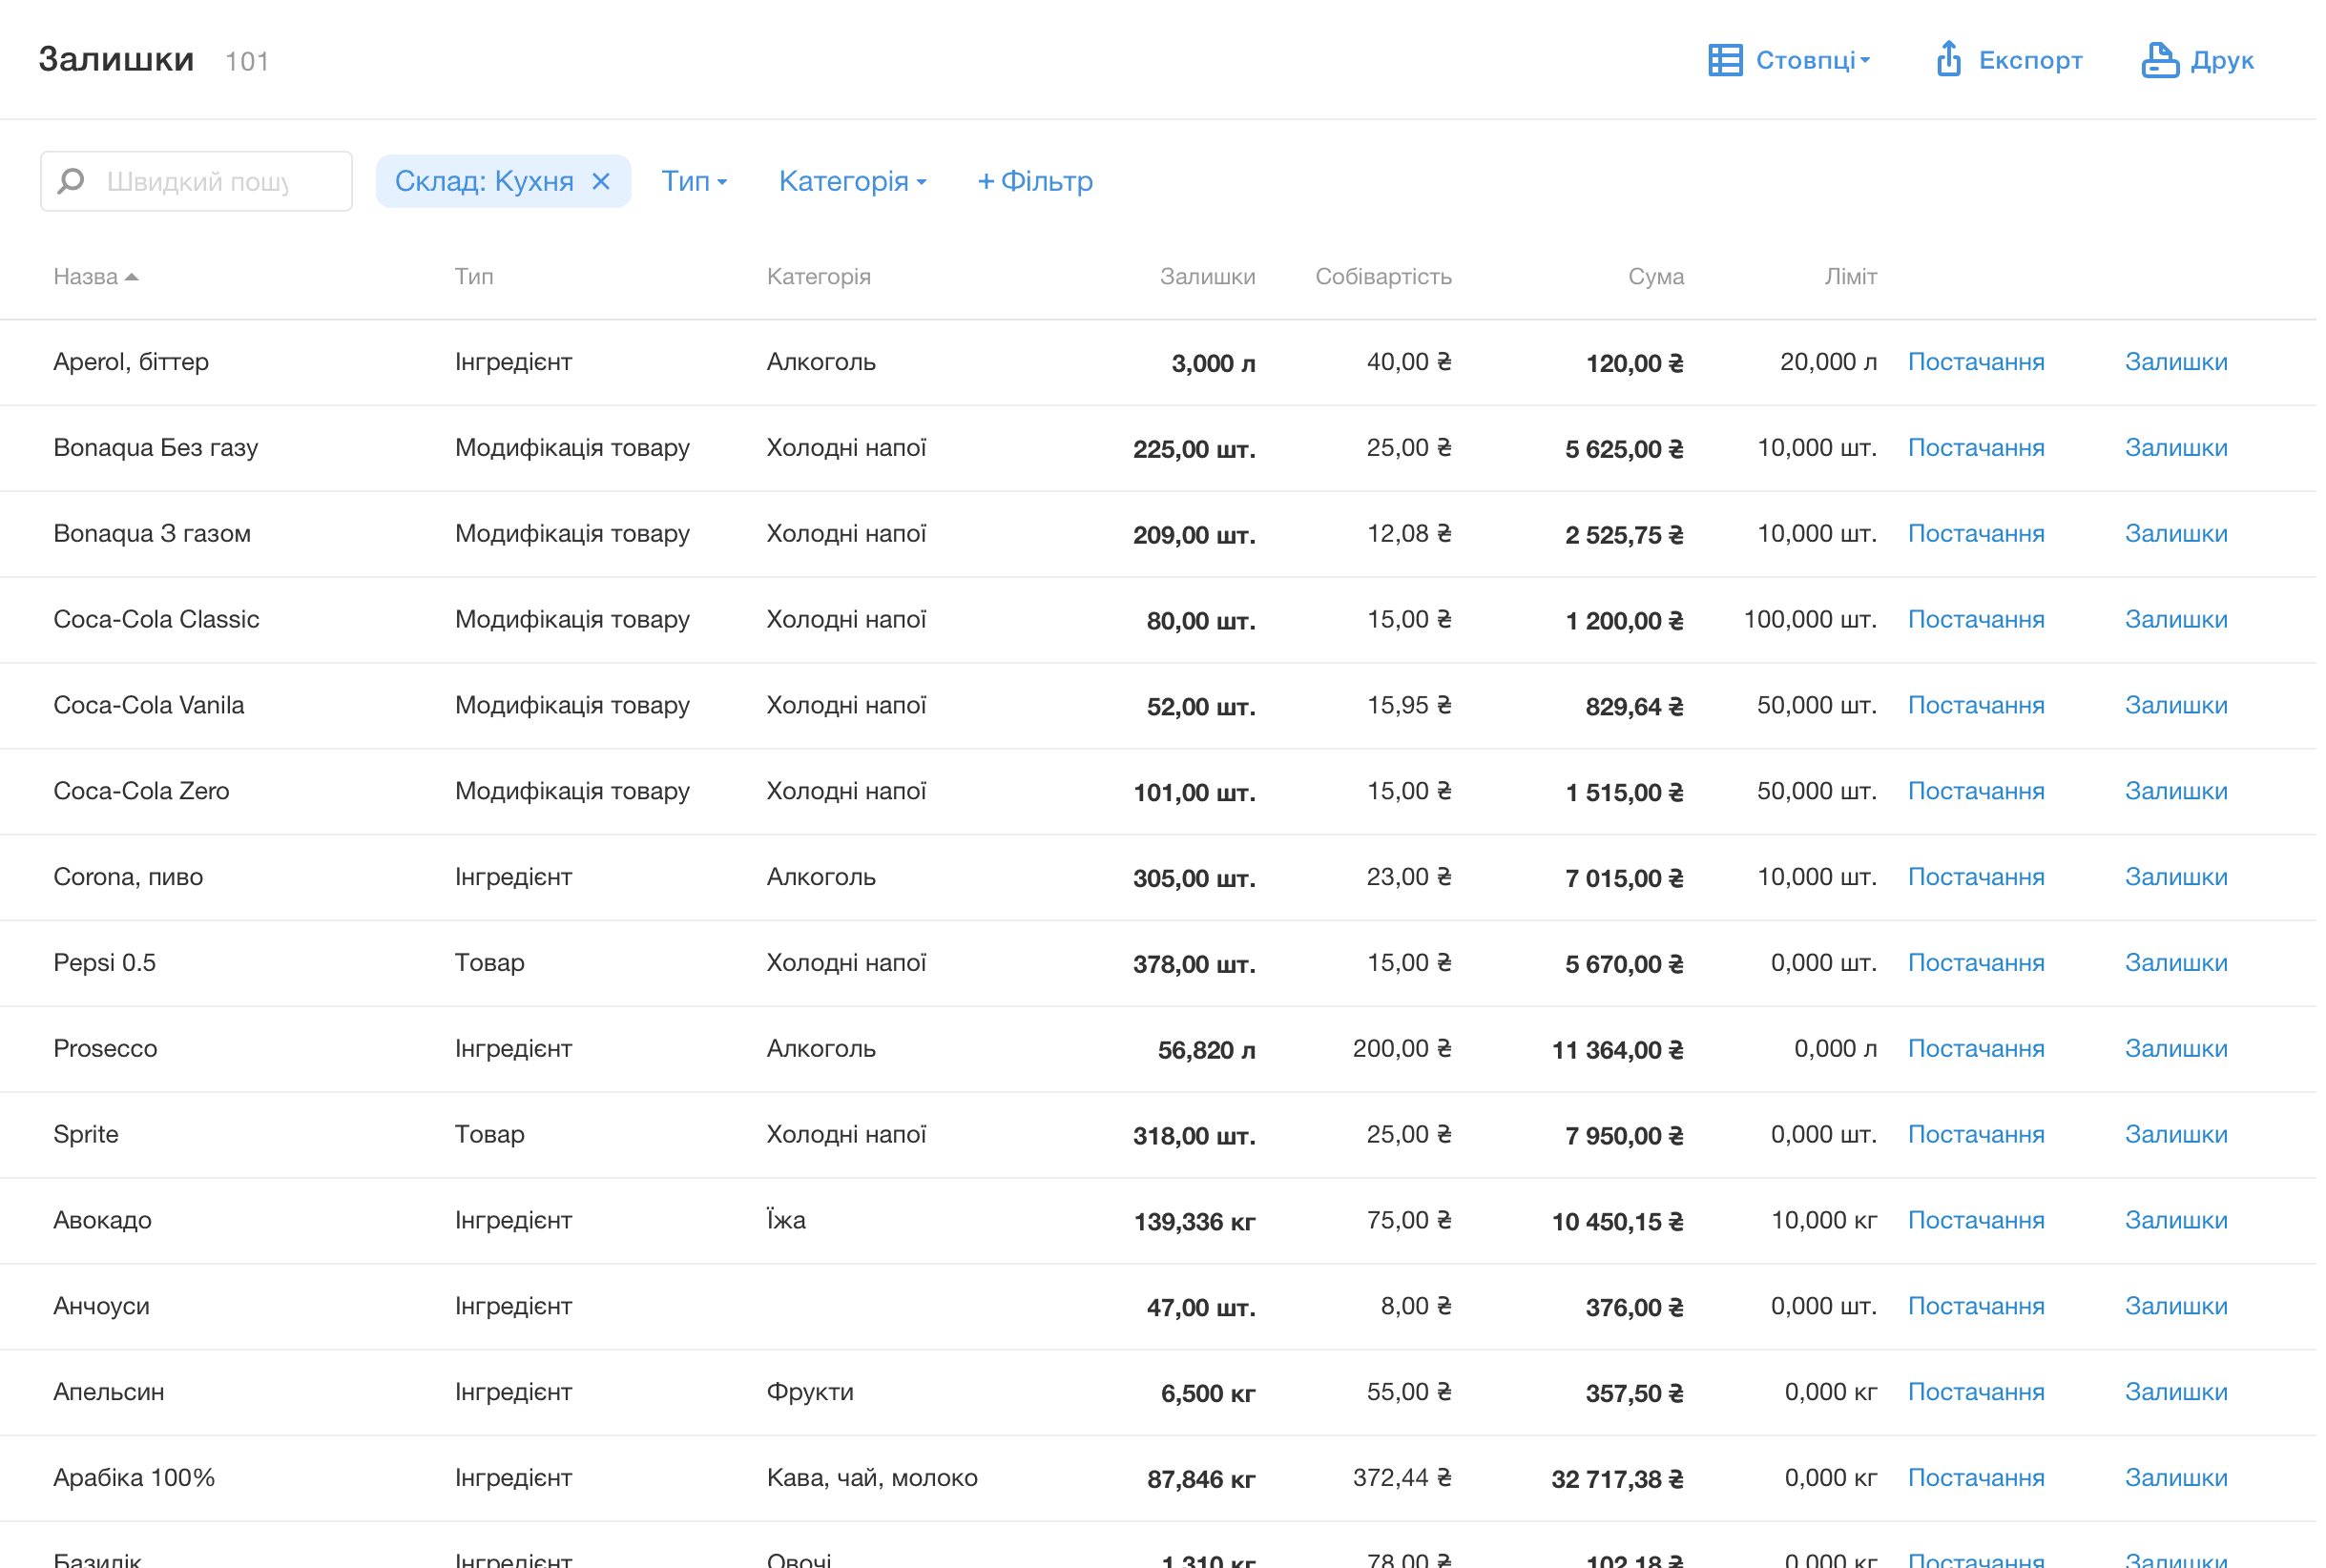Open Постачання for Арабіка 100%
The width and height of the screenshot is (2326, 1568).
(x=1974, y=1480)
